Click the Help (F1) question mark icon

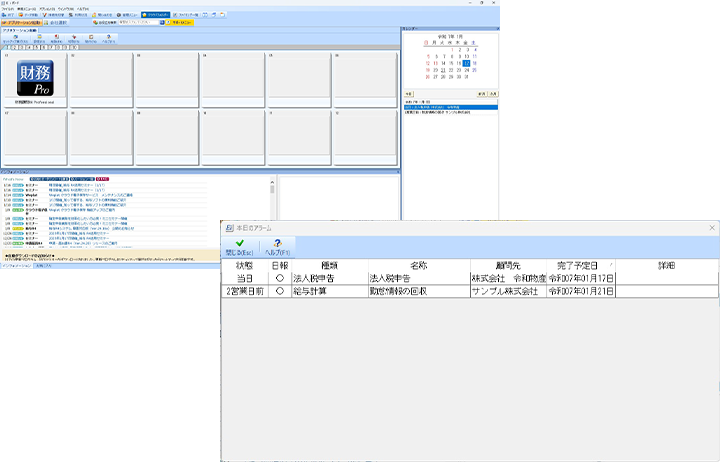pyautogui.click(x=283, y=244)
